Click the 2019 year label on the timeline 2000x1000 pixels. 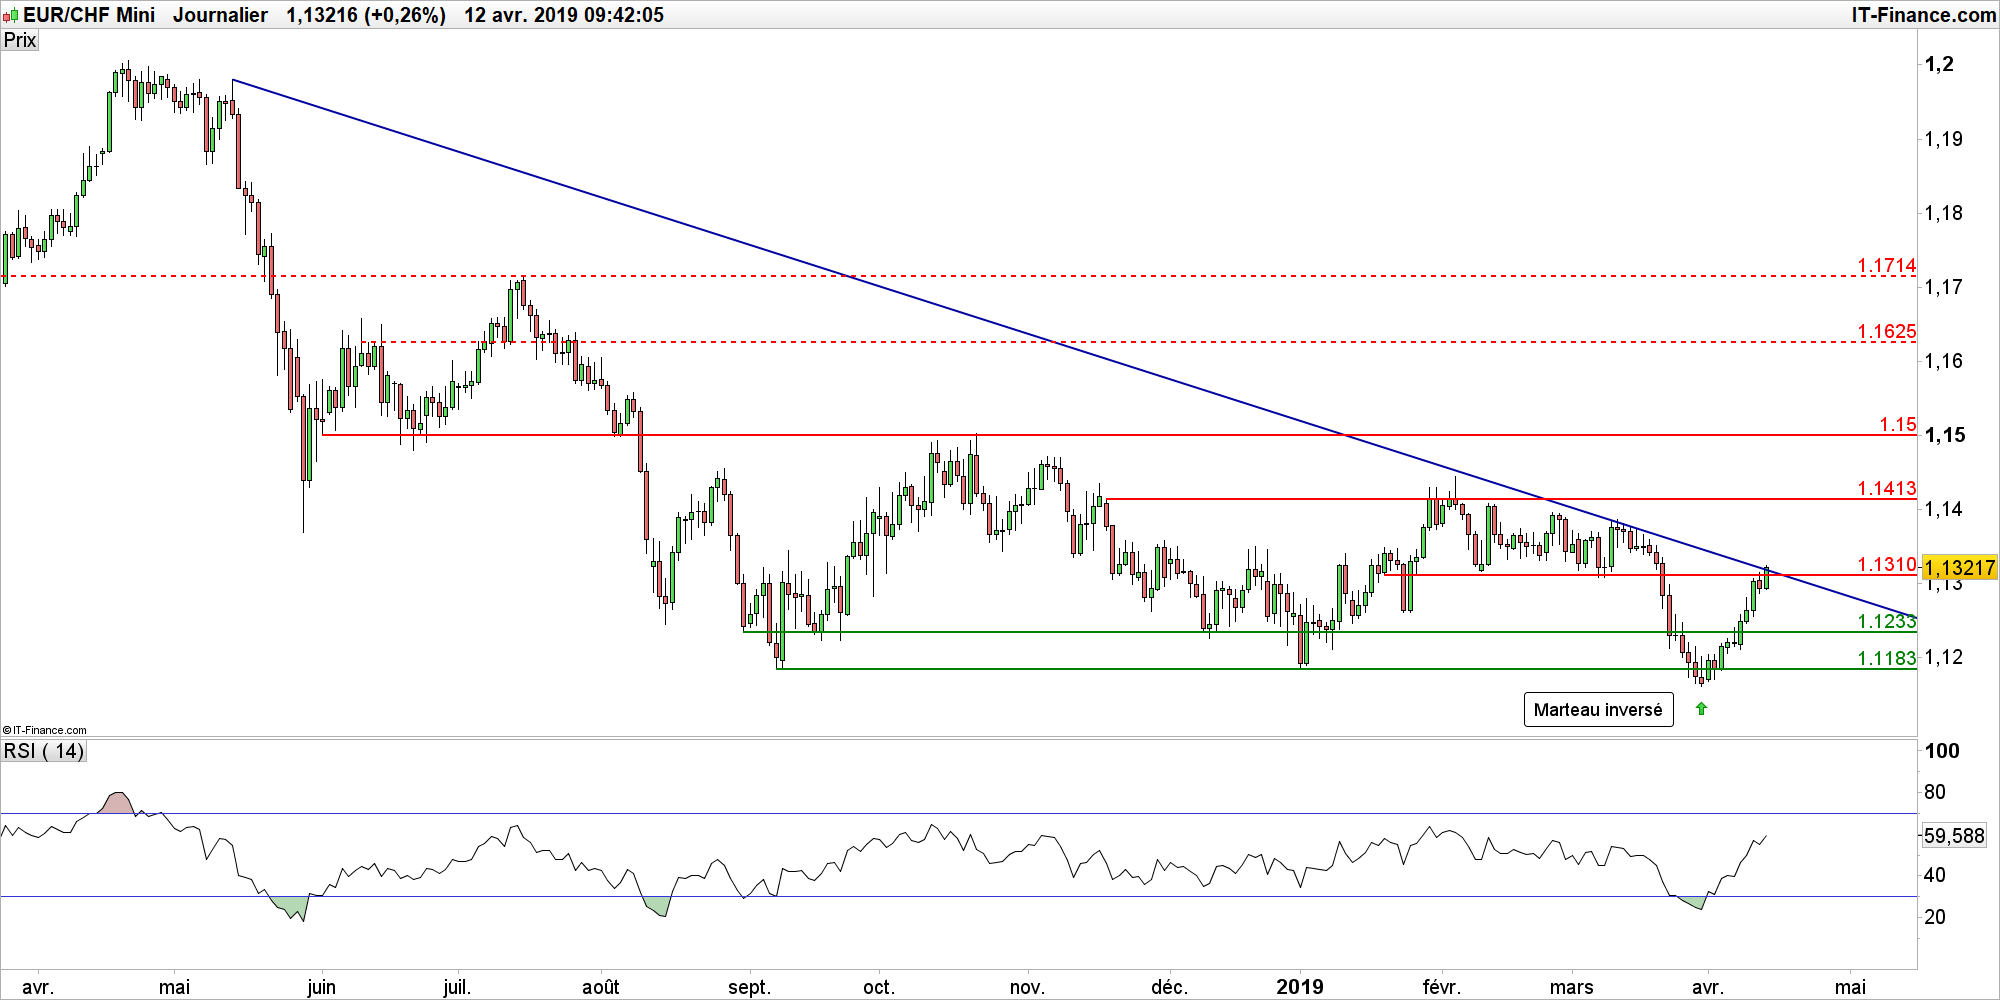(x=1300, y=987)
